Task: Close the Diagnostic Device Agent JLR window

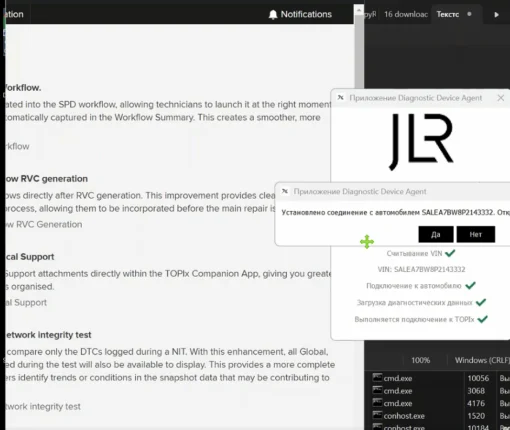Action: tap(501, 98)
